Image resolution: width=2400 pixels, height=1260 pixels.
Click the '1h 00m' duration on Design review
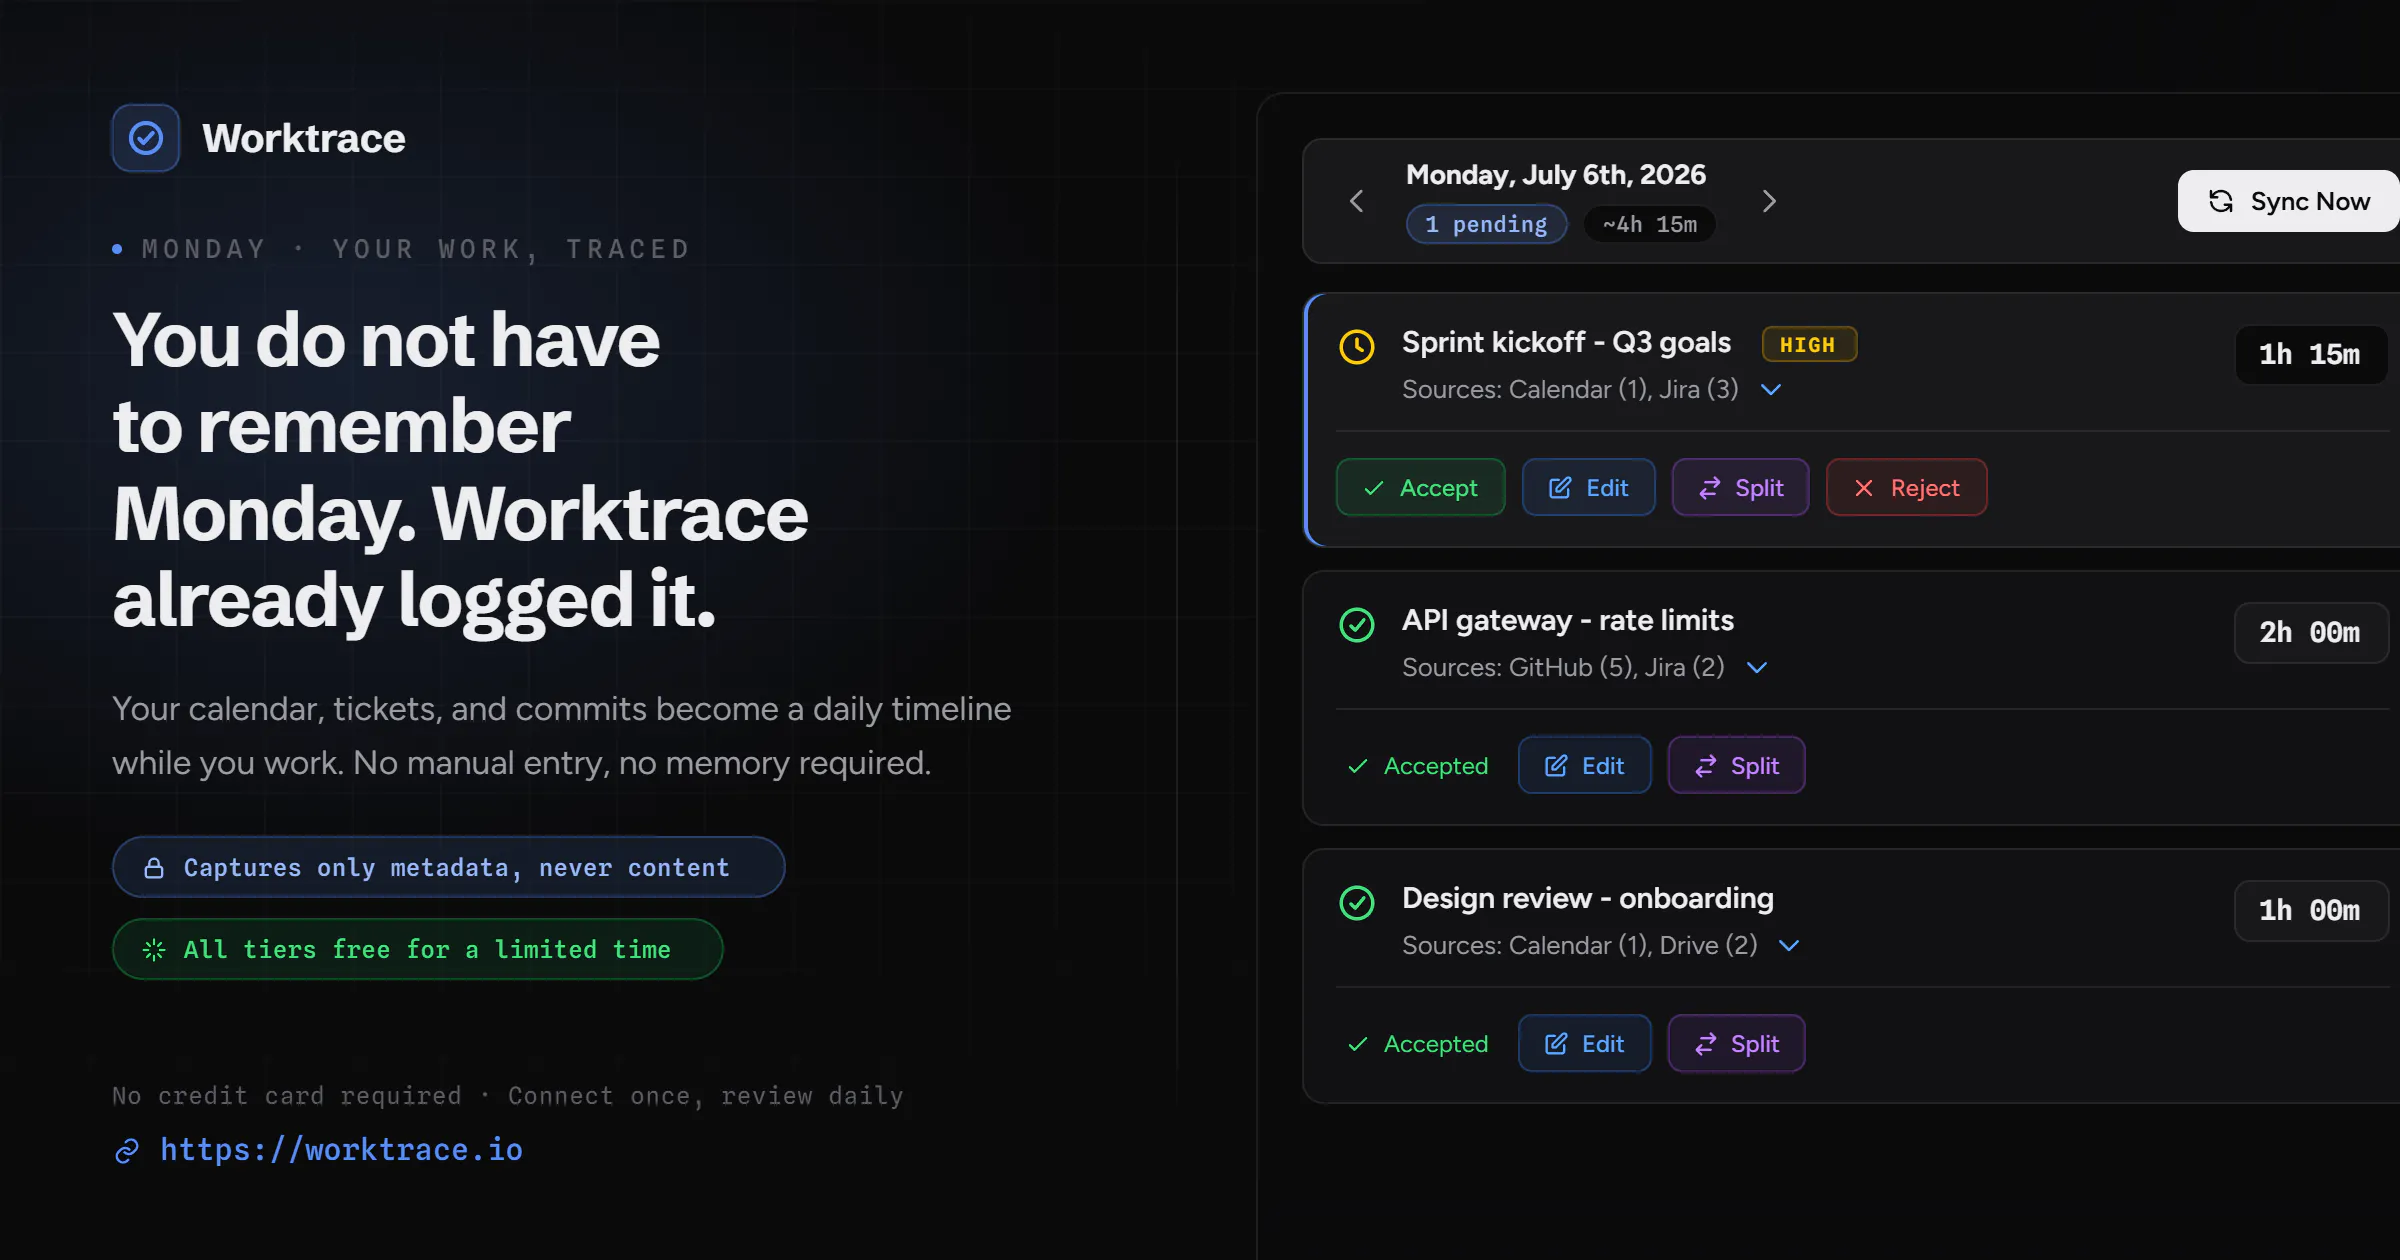[x=2310, y=910]
